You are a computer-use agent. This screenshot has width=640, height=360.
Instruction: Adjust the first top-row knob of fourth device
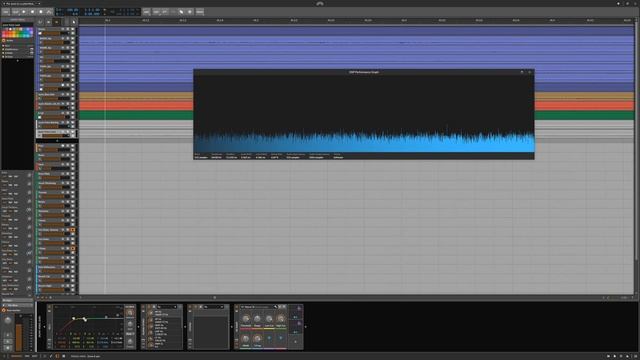pyautogui.click(x=246, y=319)
